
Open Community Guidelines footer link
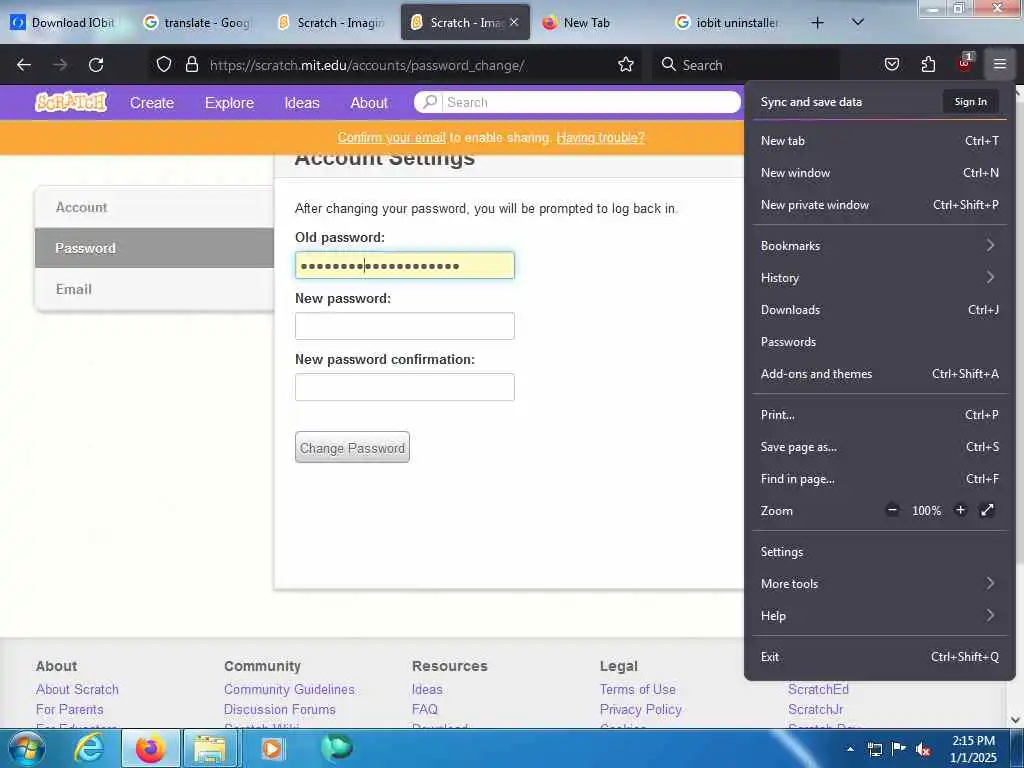pyautogui.click(x=289, y=689)
